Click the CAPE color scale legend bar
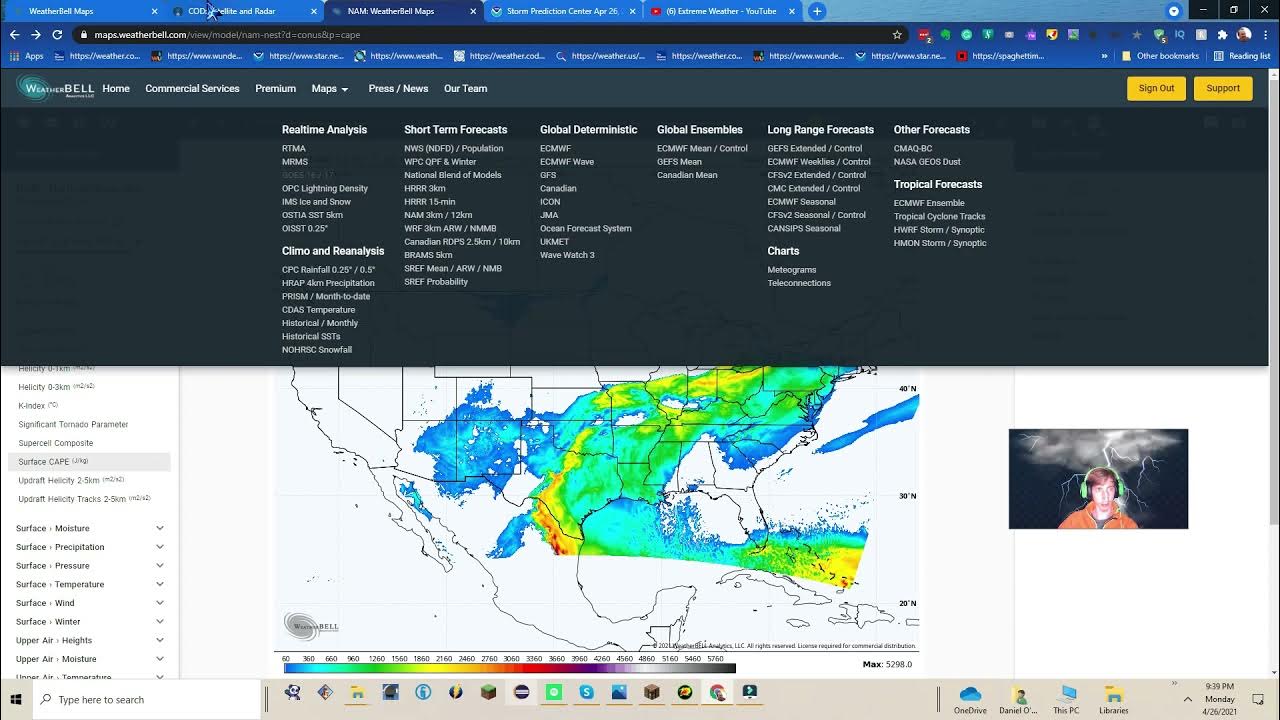This screenshot has width=1280, height=720. pos(509,668)
